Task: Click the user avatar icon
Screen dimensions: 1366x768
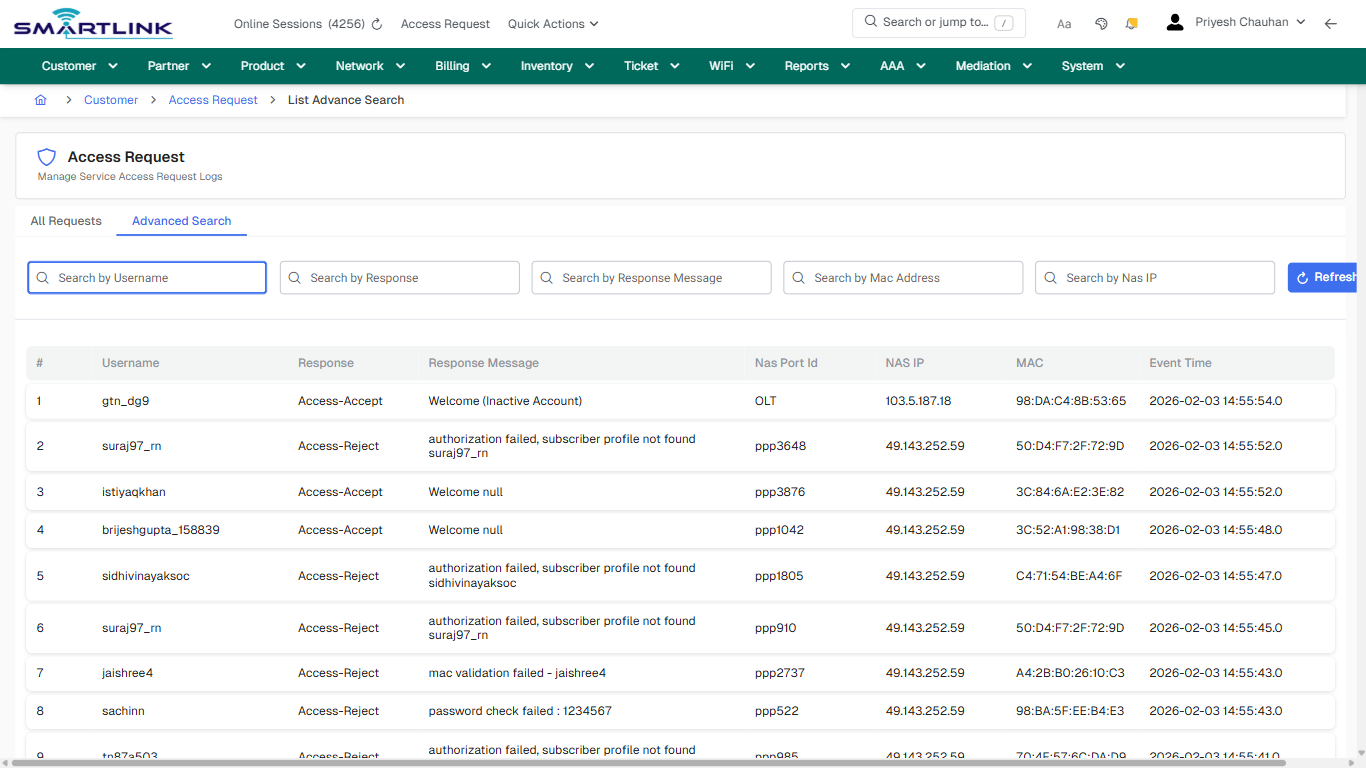Action: pos(1174,21)
